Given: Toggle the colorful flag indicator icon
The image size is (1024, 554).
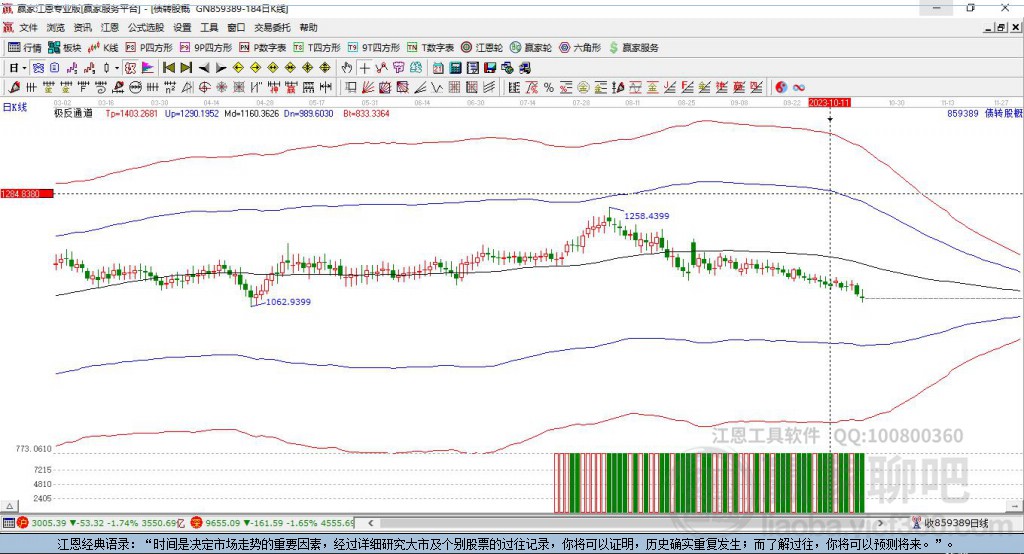Looking at the screenshot, I should [x=148, y=68].
